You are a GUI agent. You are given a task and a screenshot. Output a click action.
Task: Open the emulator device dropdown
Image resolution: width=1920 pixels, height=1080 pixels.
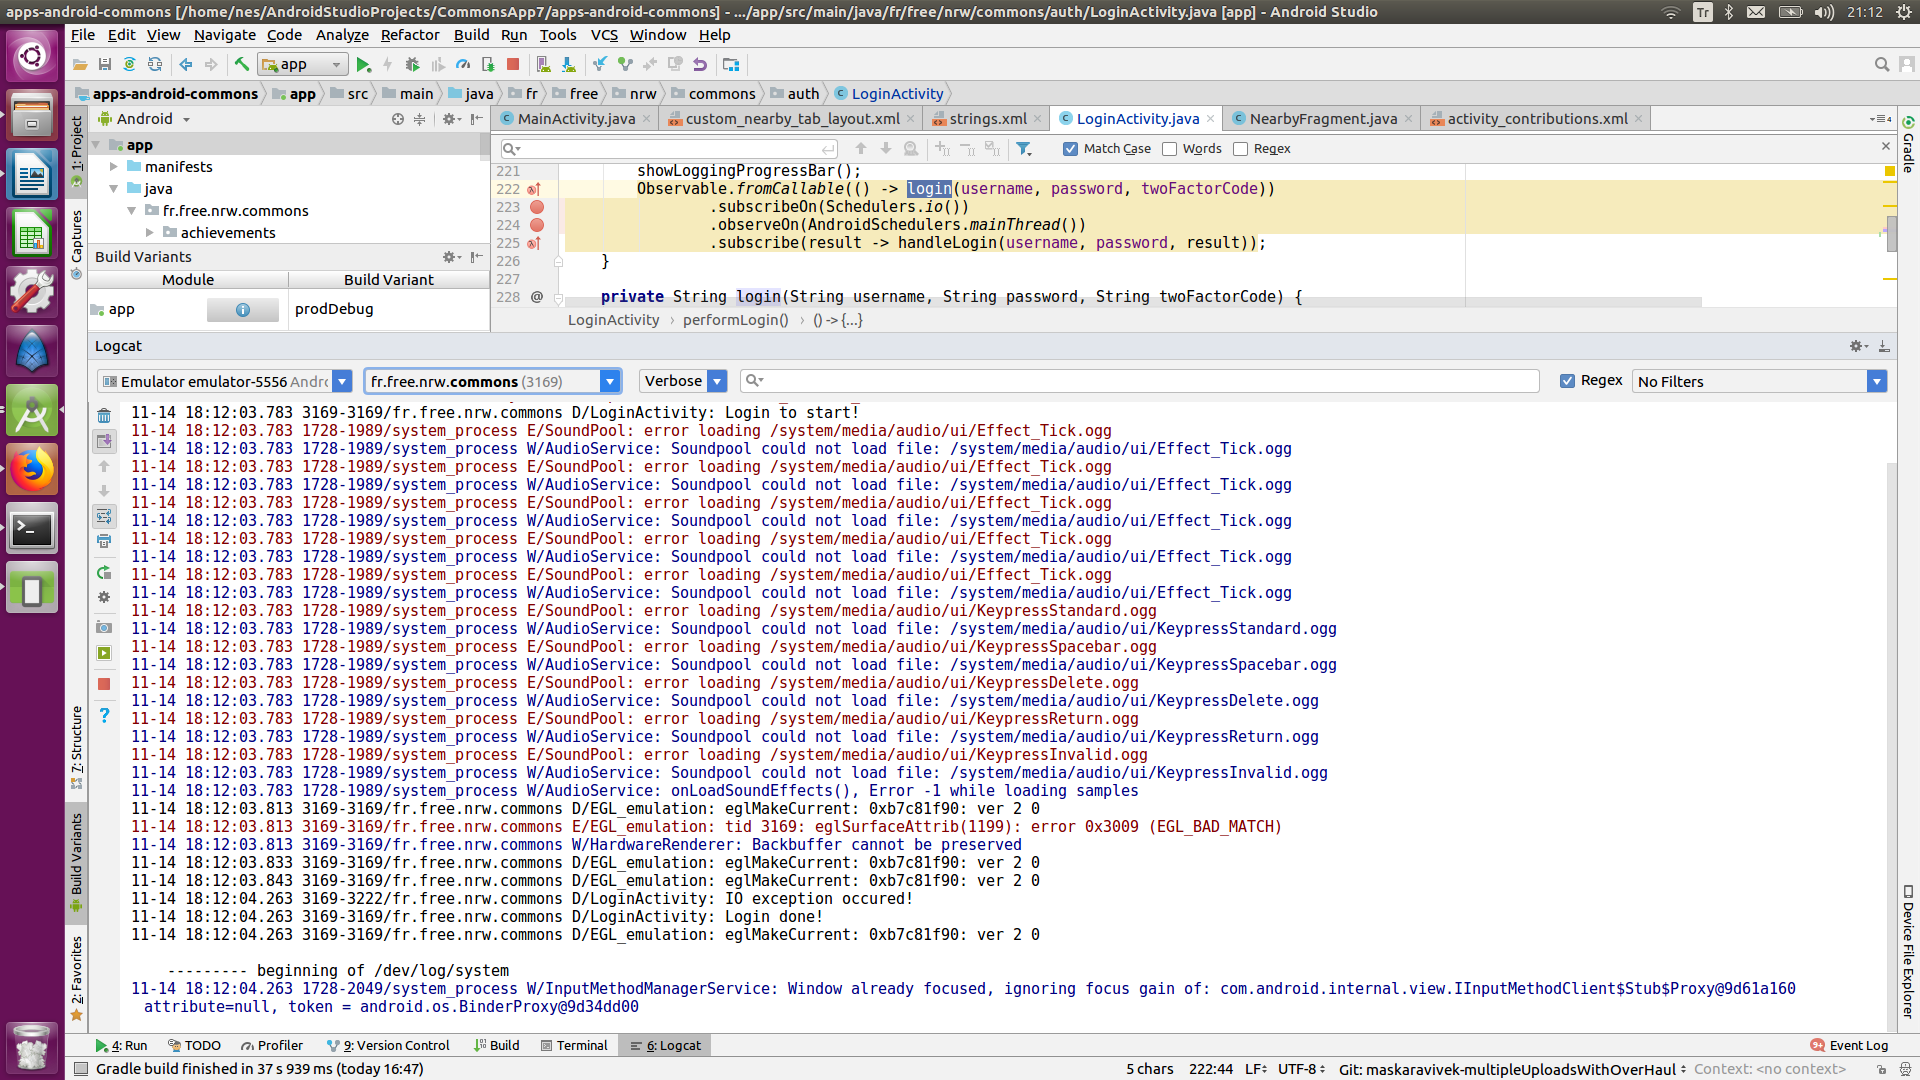coord(342,381)
